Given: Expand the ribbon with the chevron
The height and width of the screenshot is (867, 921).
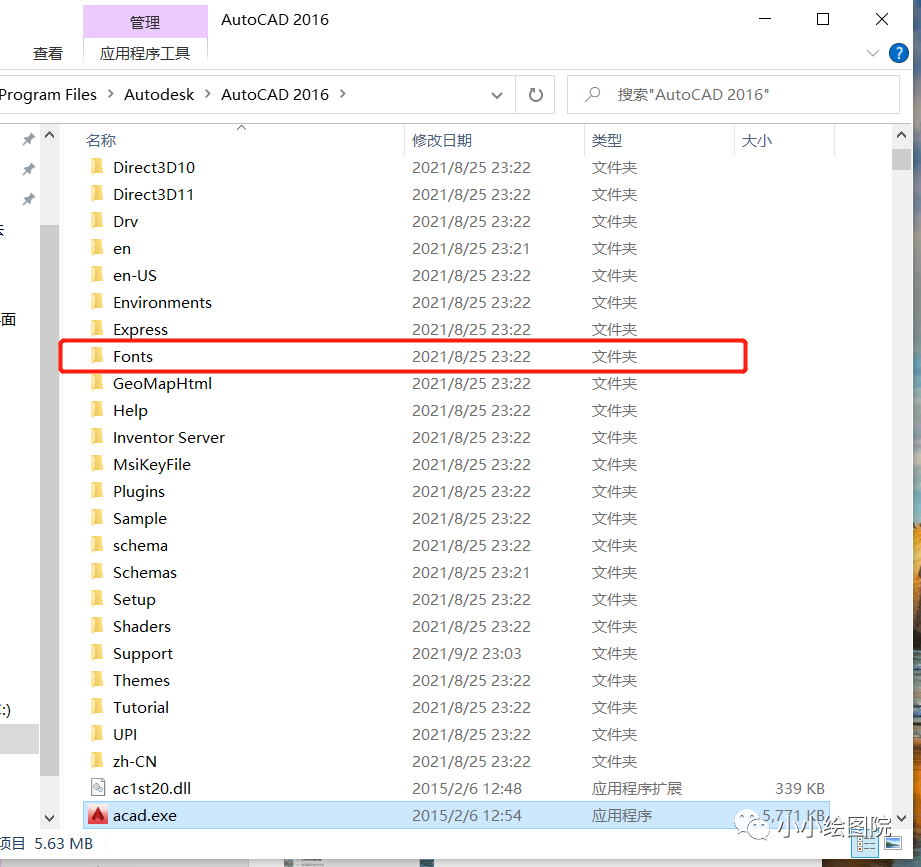Looking at the screenshot, I should tap(872, 53).
